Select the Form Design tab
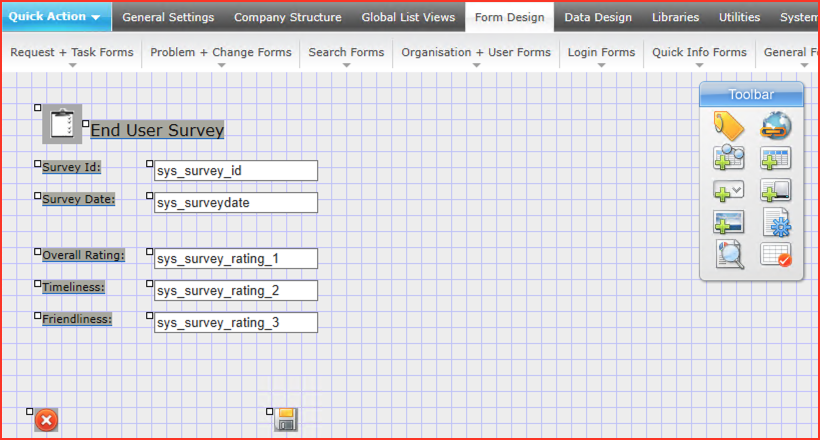The width and height of the screenshot is (820, 440). click(509, 17)
